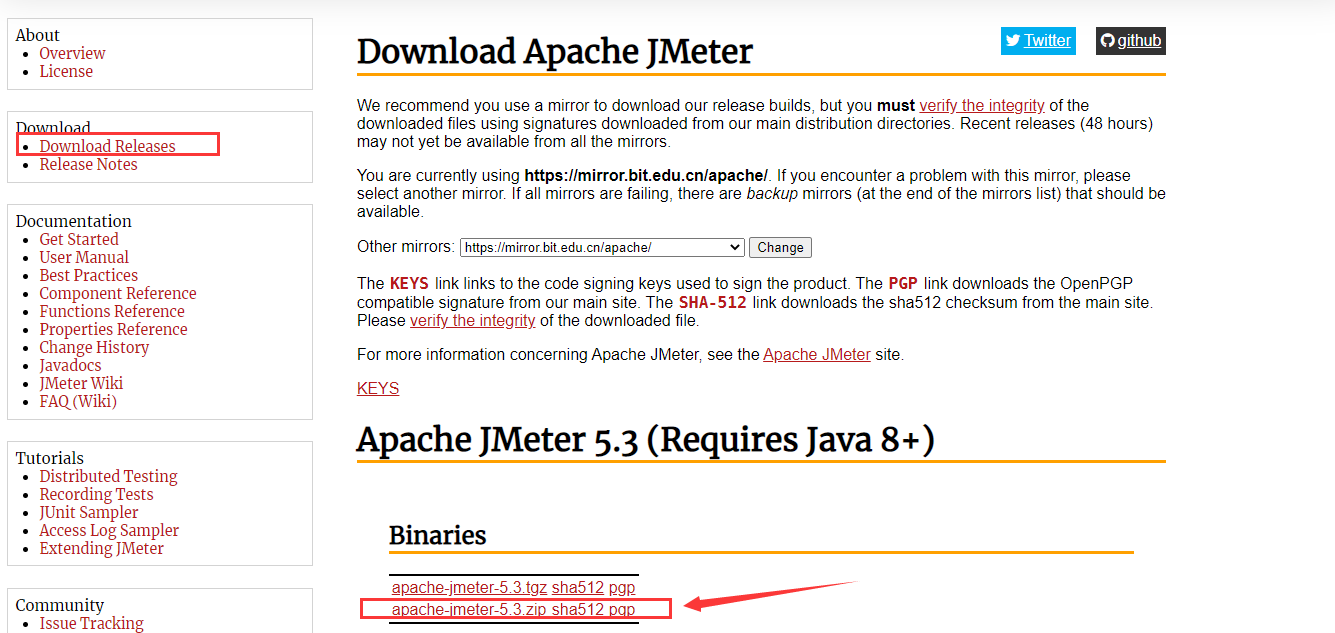Go to the Distributed Testing tutorial
The image size is (1335, 633).
point(108,476)
